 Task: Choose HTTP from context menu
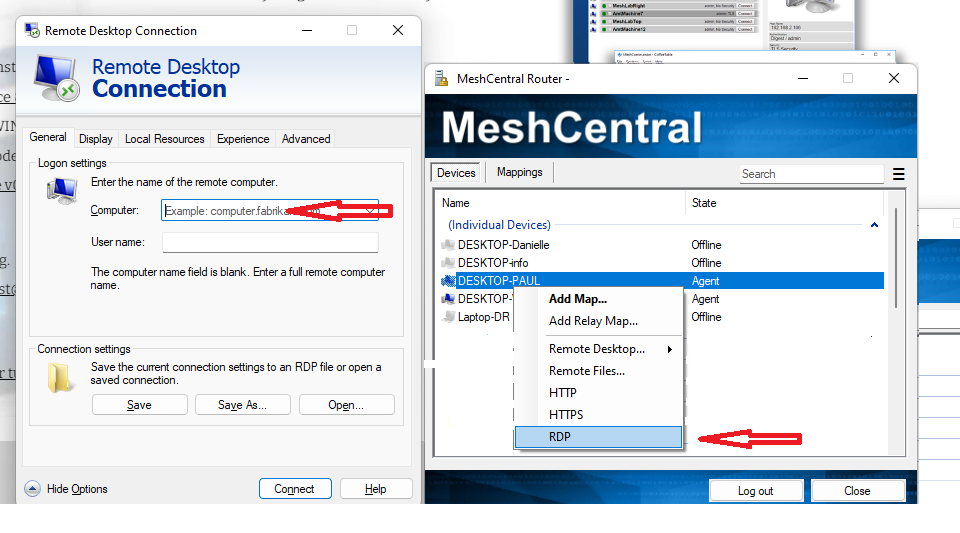pos(563,393)
